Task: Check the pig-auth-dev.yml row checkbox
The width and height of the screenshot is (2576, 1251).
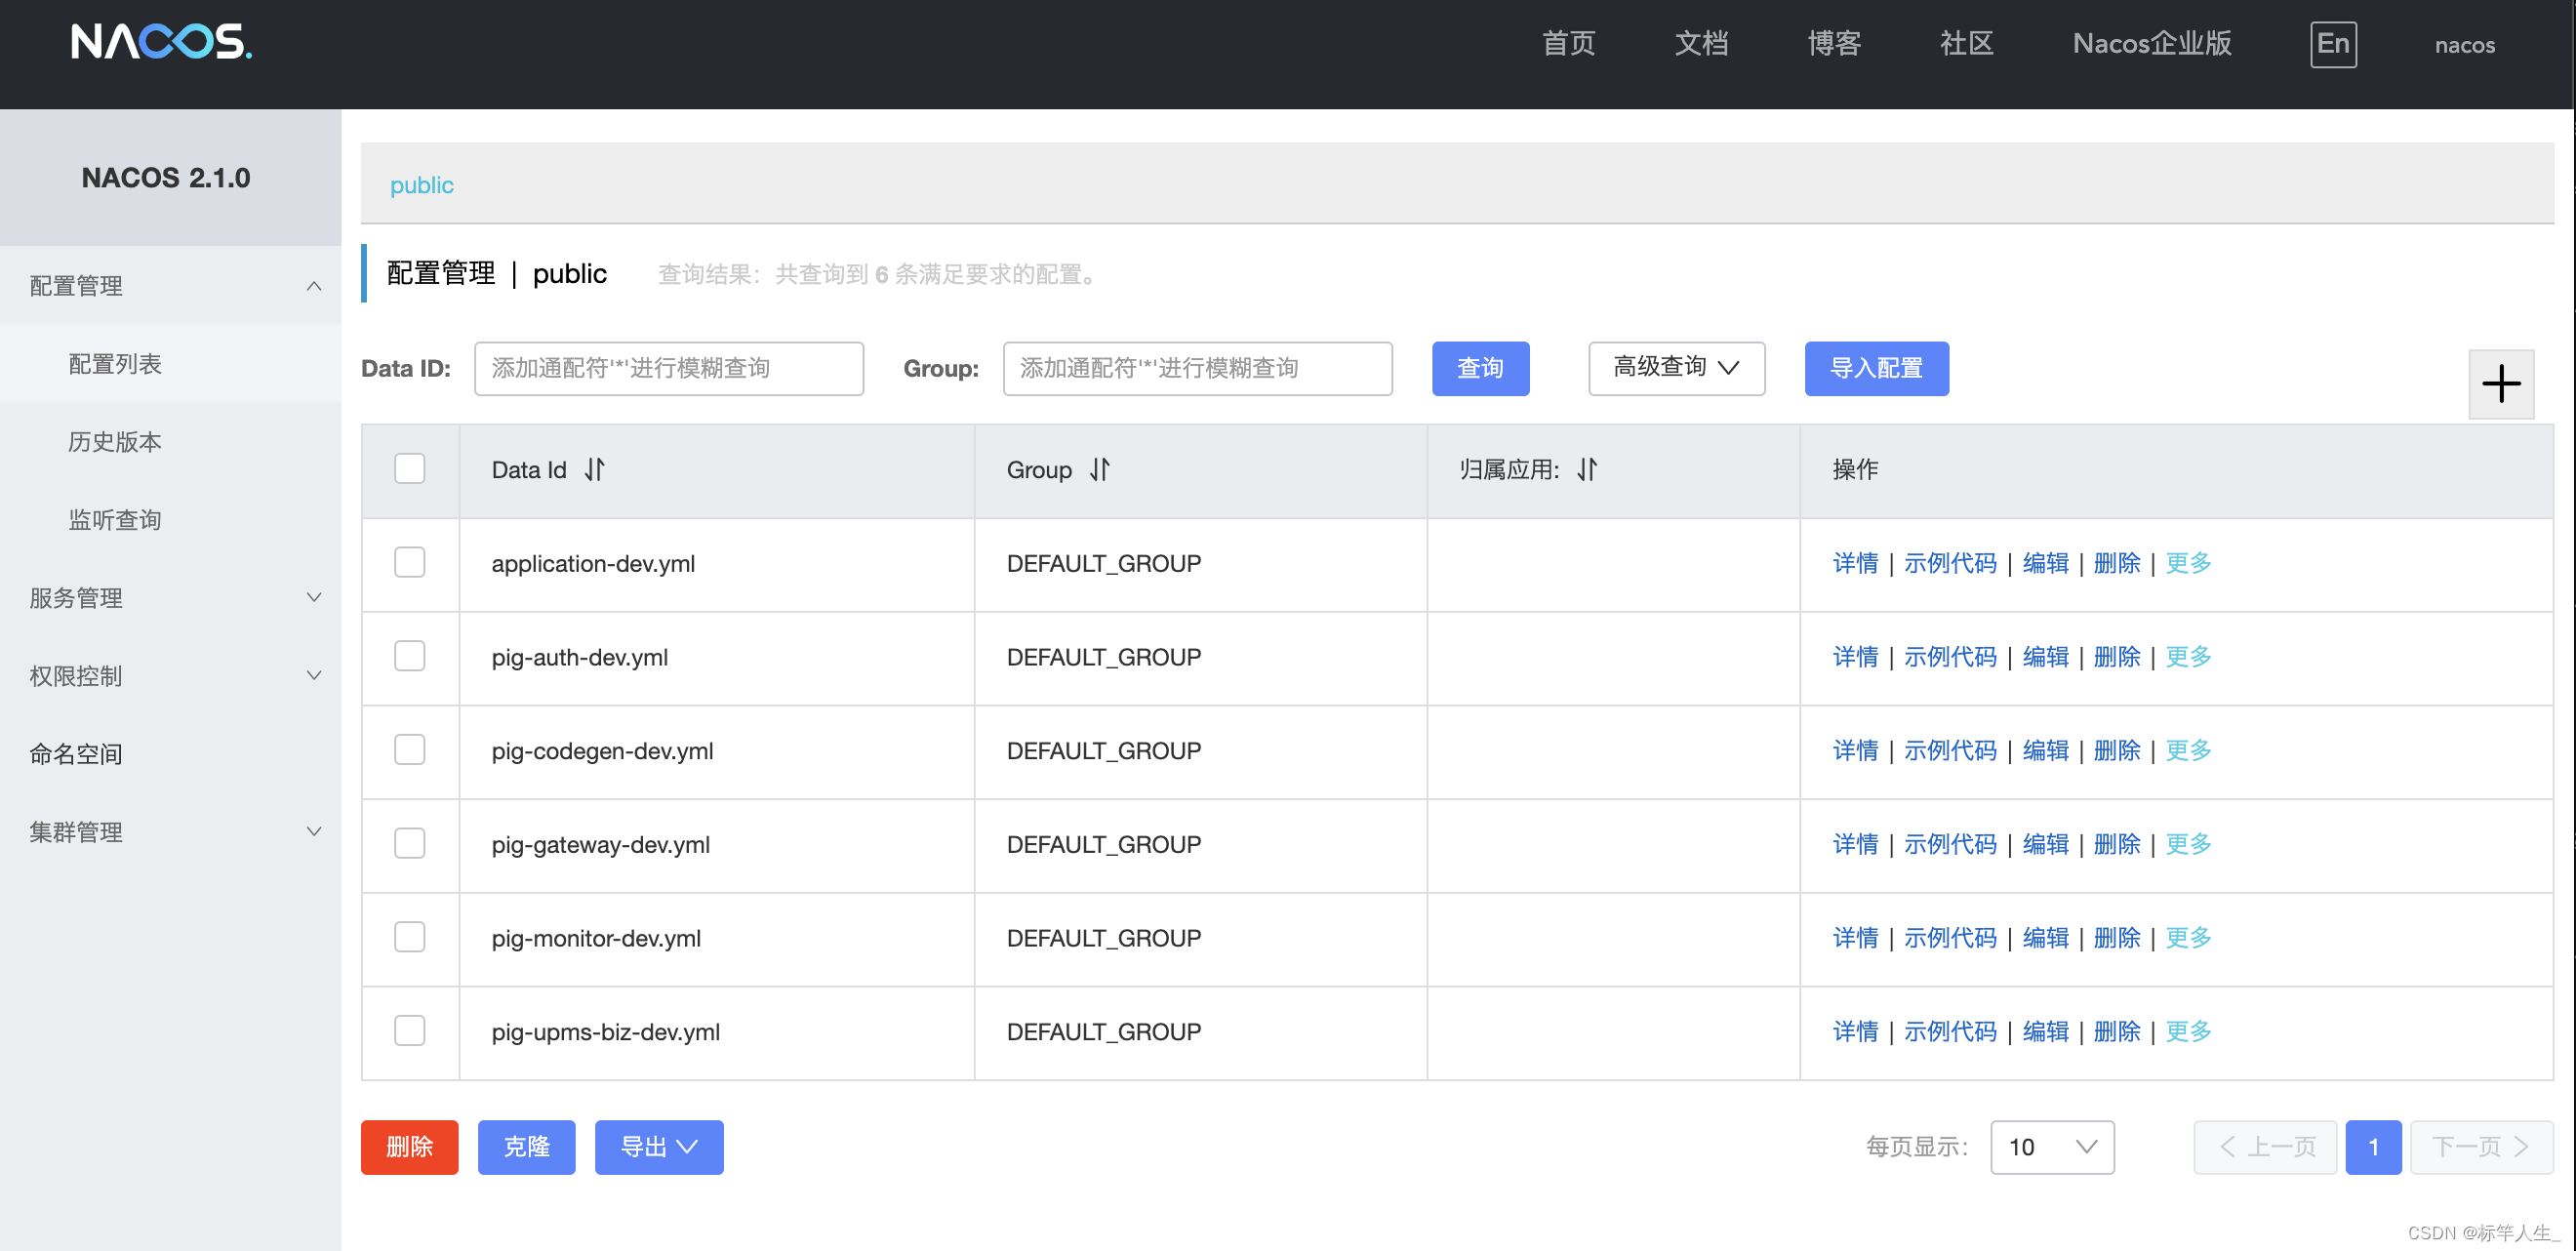Action: pyautogui.click(x=409, y=656)
